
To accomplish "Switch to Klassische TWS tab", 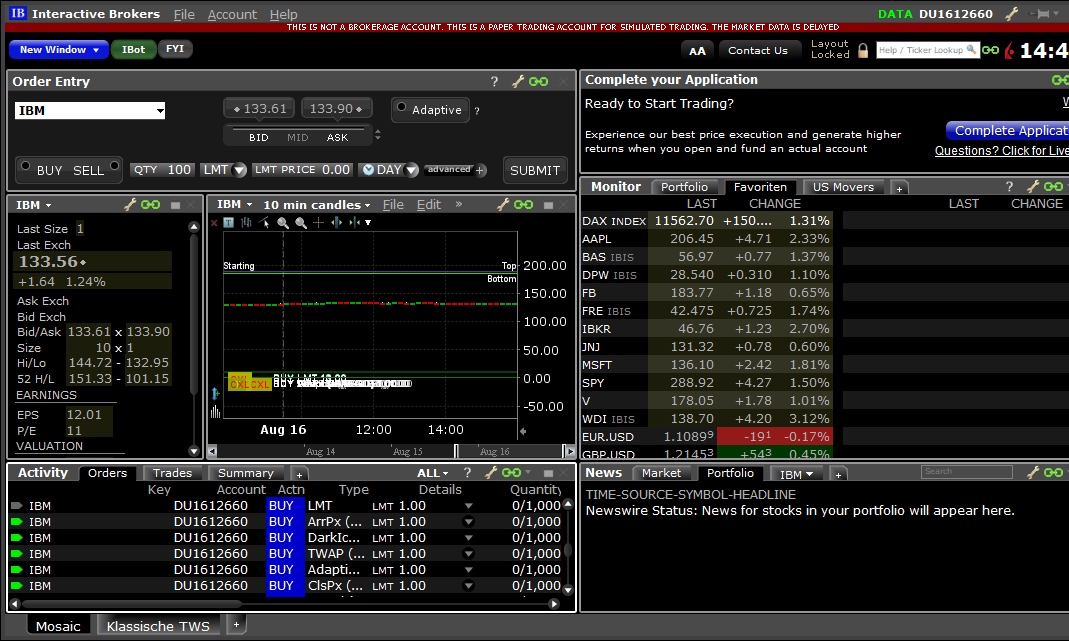I will click(158, 626).
